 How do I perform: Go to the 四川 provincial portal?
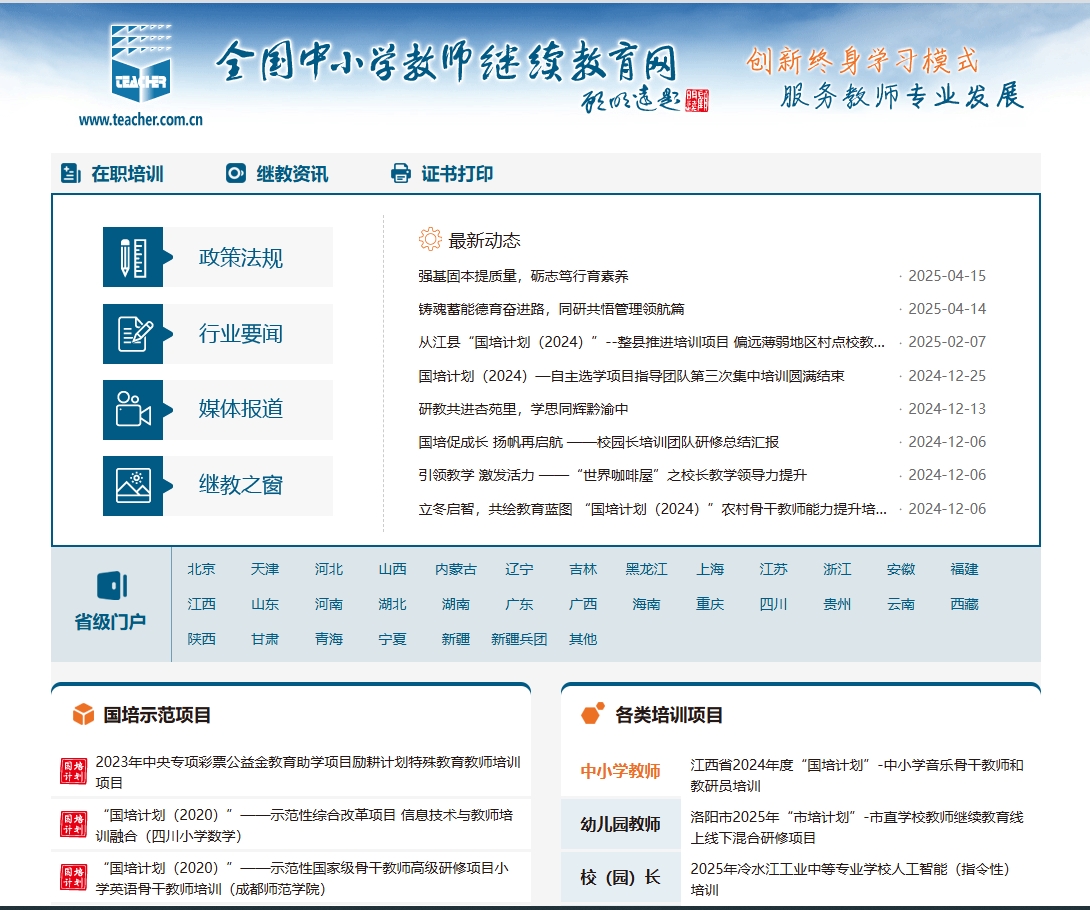[x=774, y=604]
